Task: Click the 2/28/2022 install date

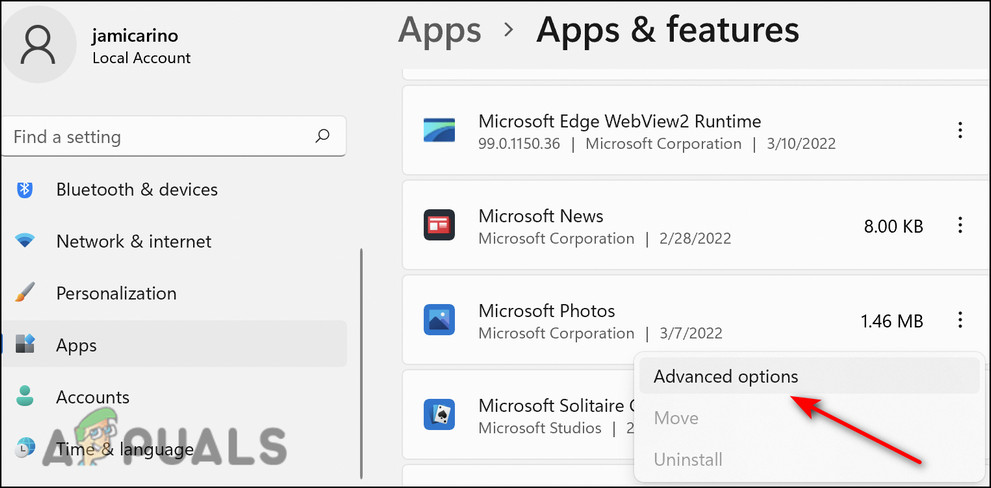Action: [x=697, y=239]
